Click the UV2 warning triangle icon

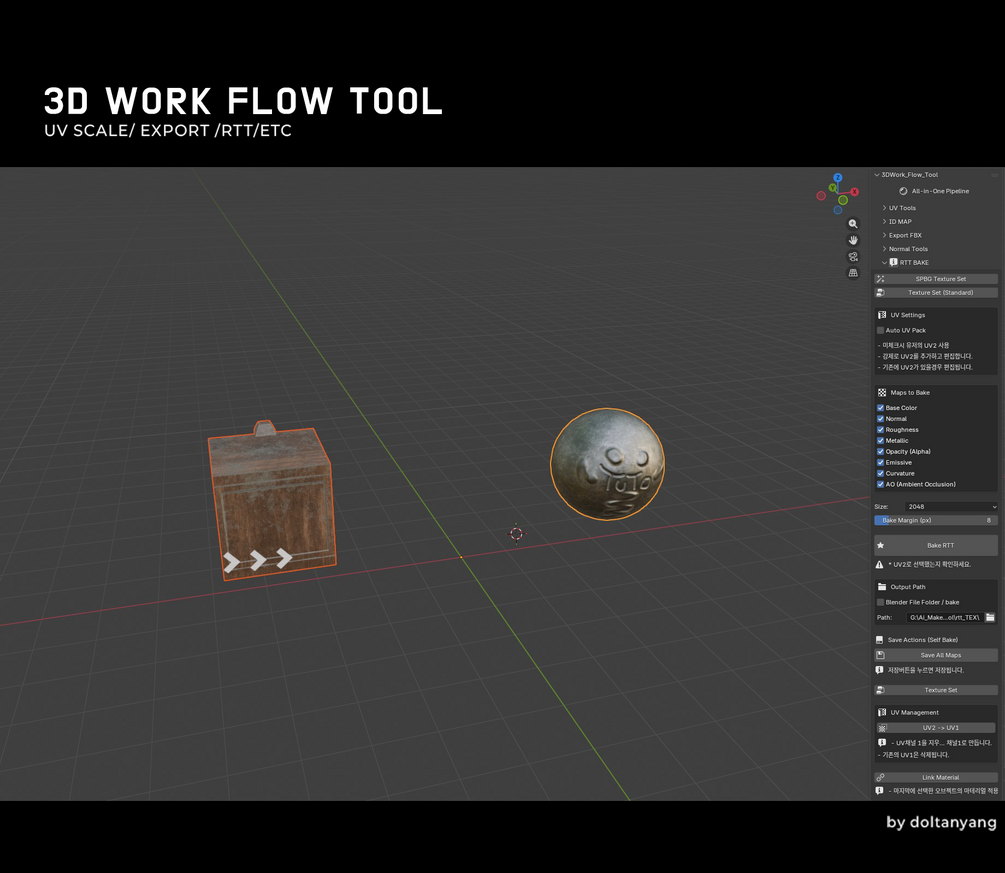tap(879, 565)
